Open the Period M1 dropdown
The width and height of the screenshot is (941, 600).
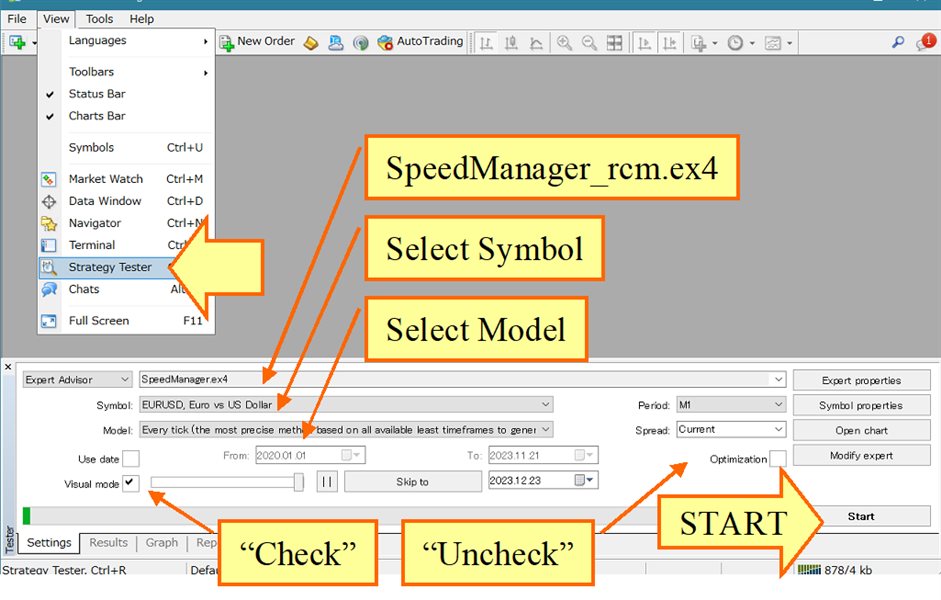point(731,404)
